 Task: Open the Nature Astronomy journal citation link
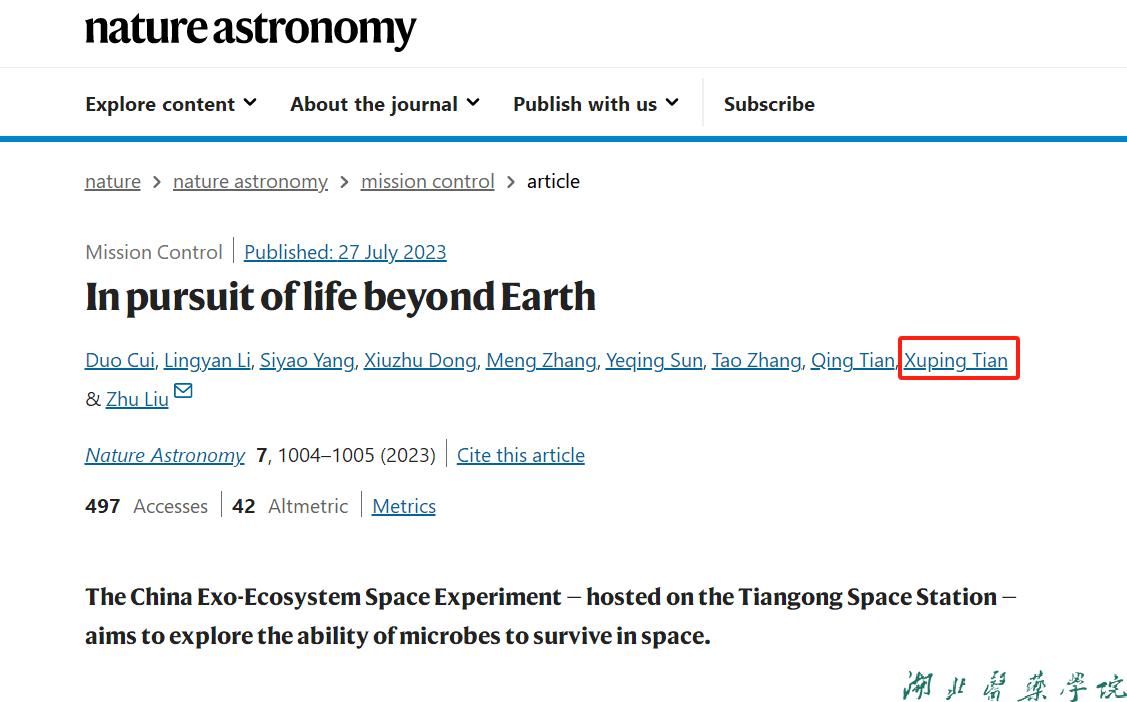coord(165,455)
